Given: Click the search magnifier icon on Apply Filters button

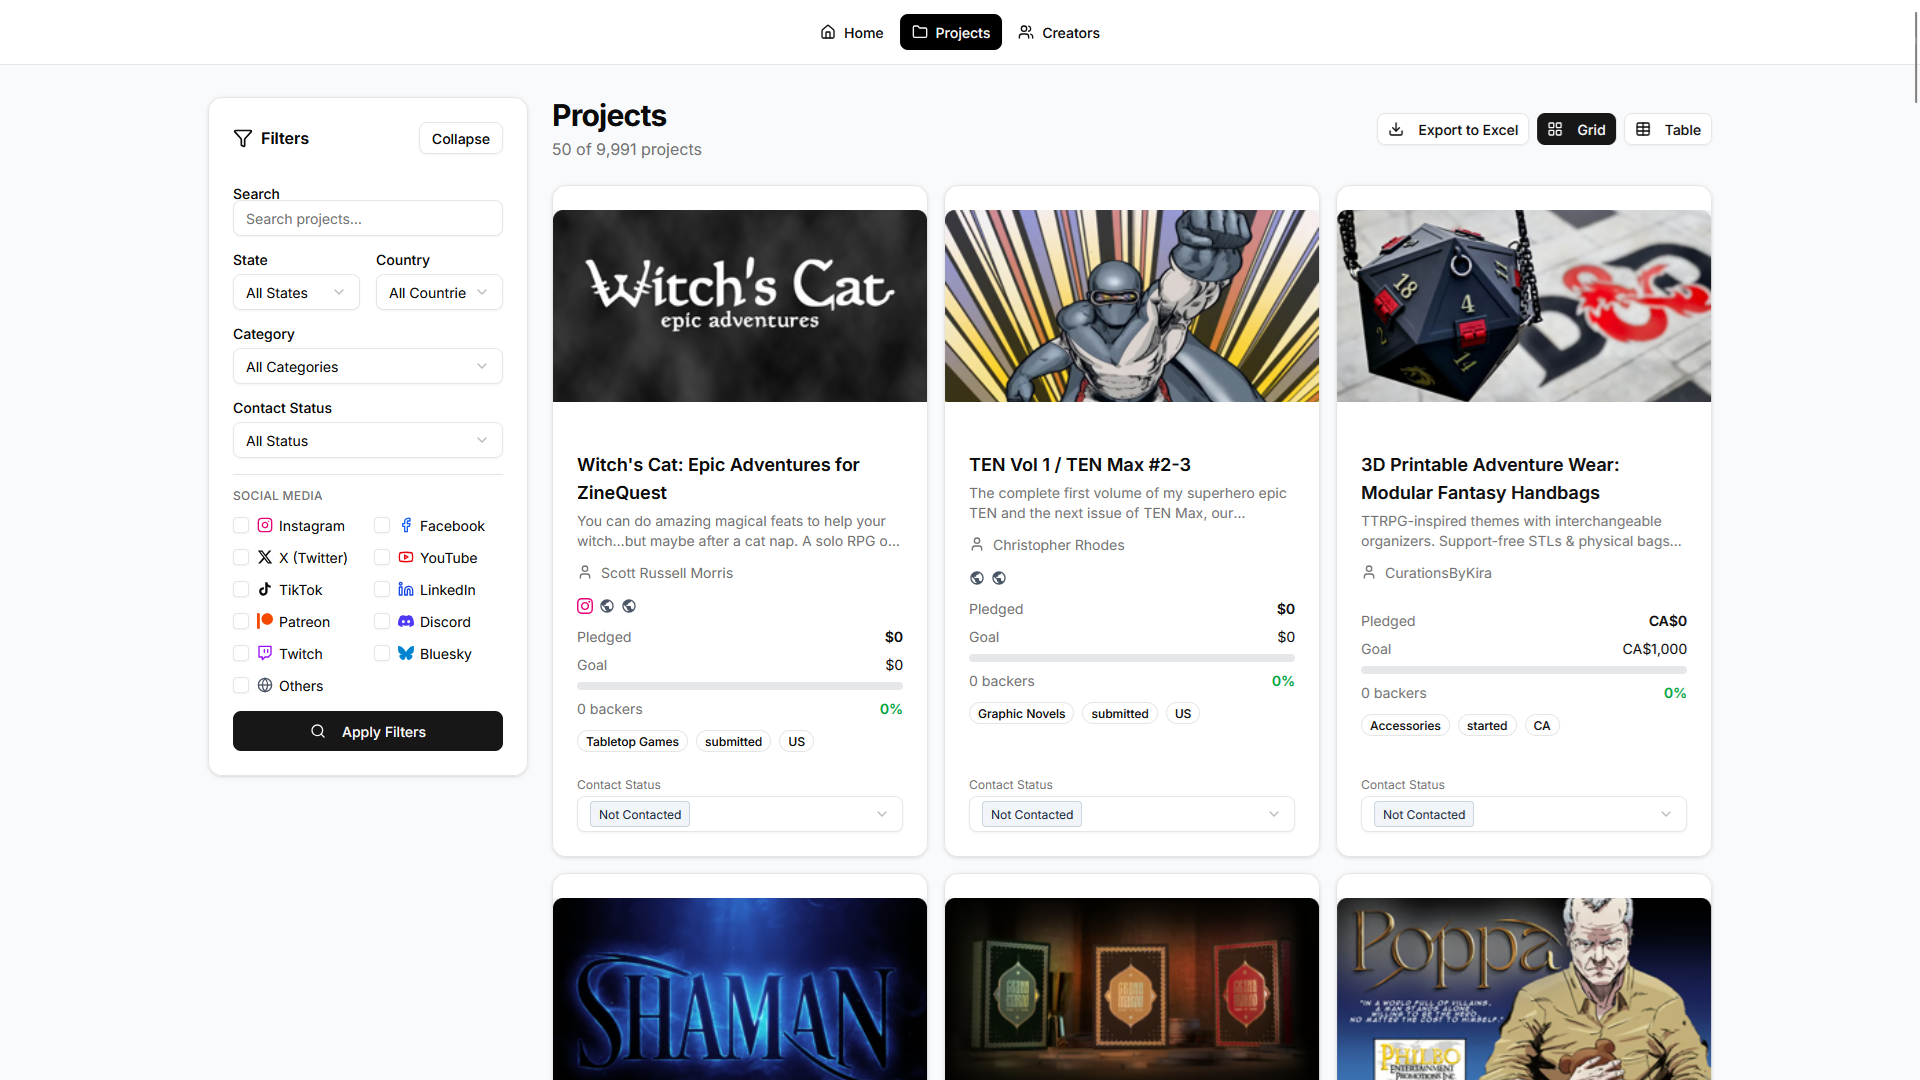Looking at the screenshot, I should coord(318,731).
